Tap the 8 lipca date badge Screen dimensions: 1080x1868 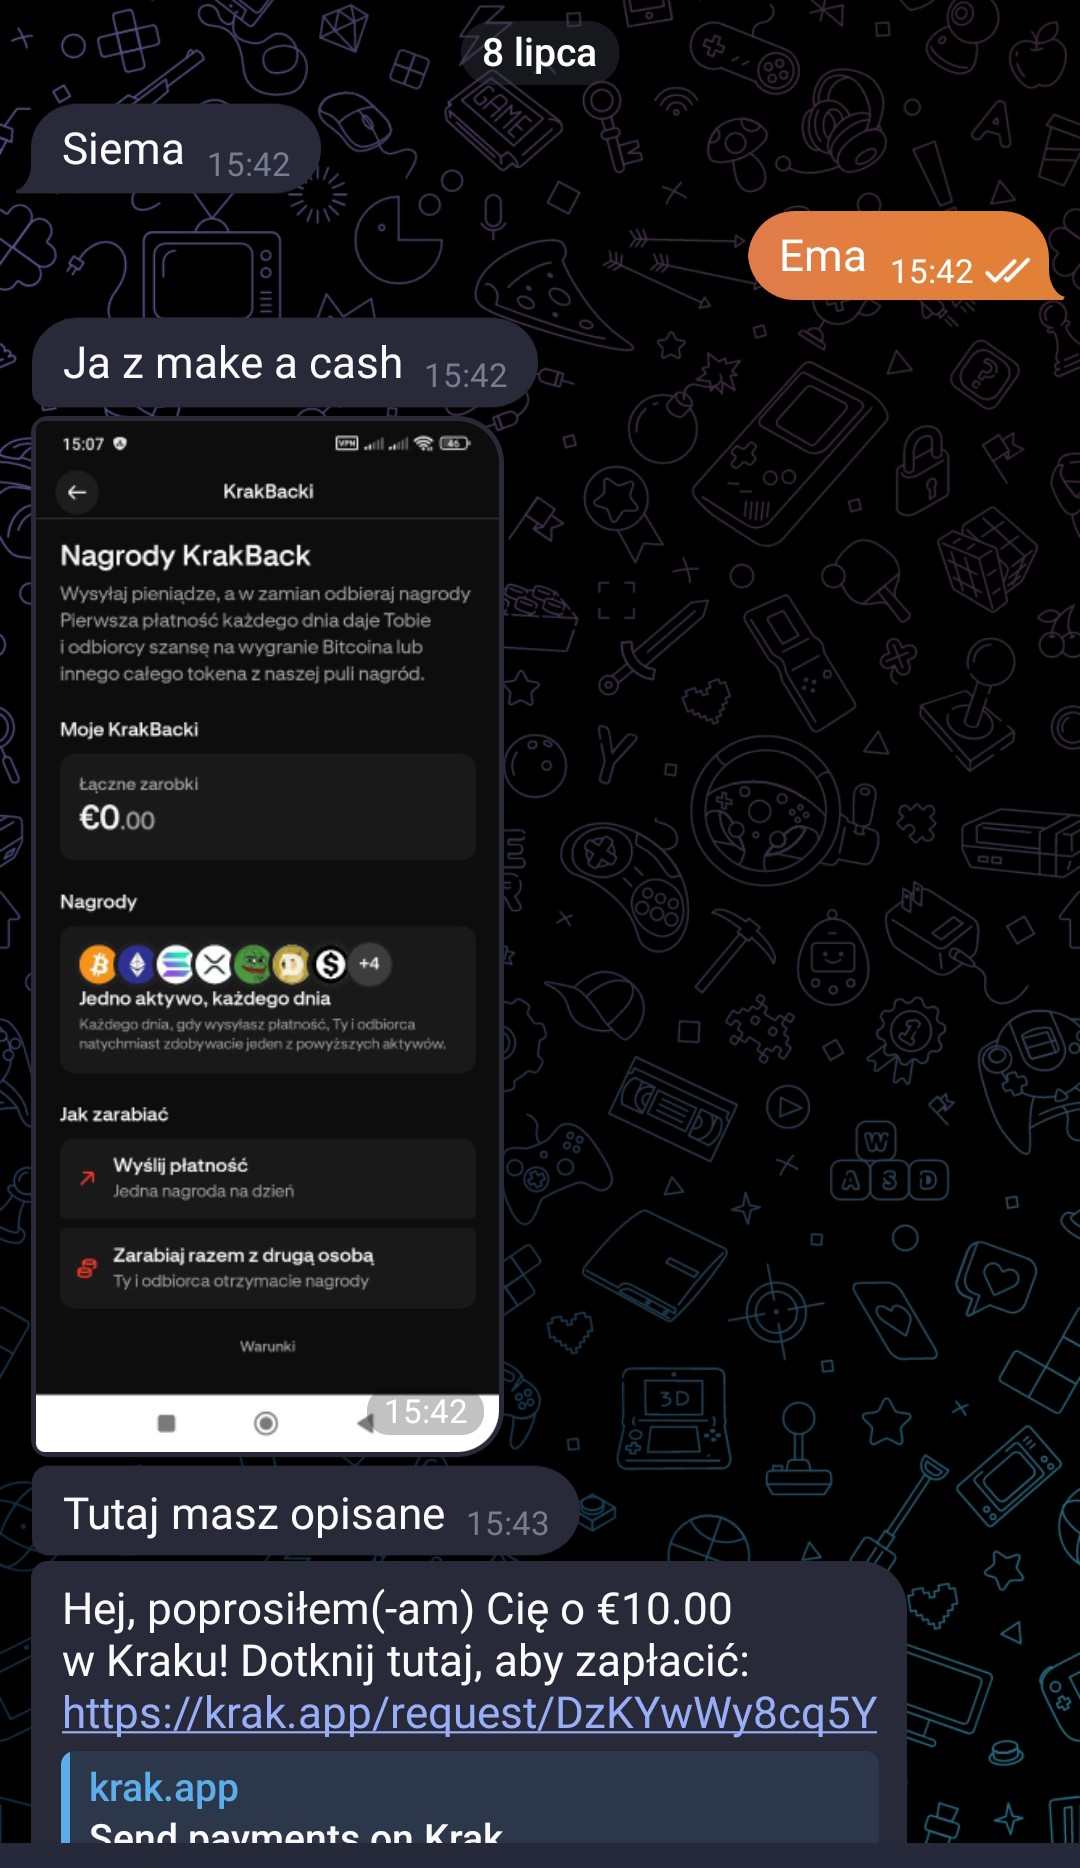coord(539,53)
